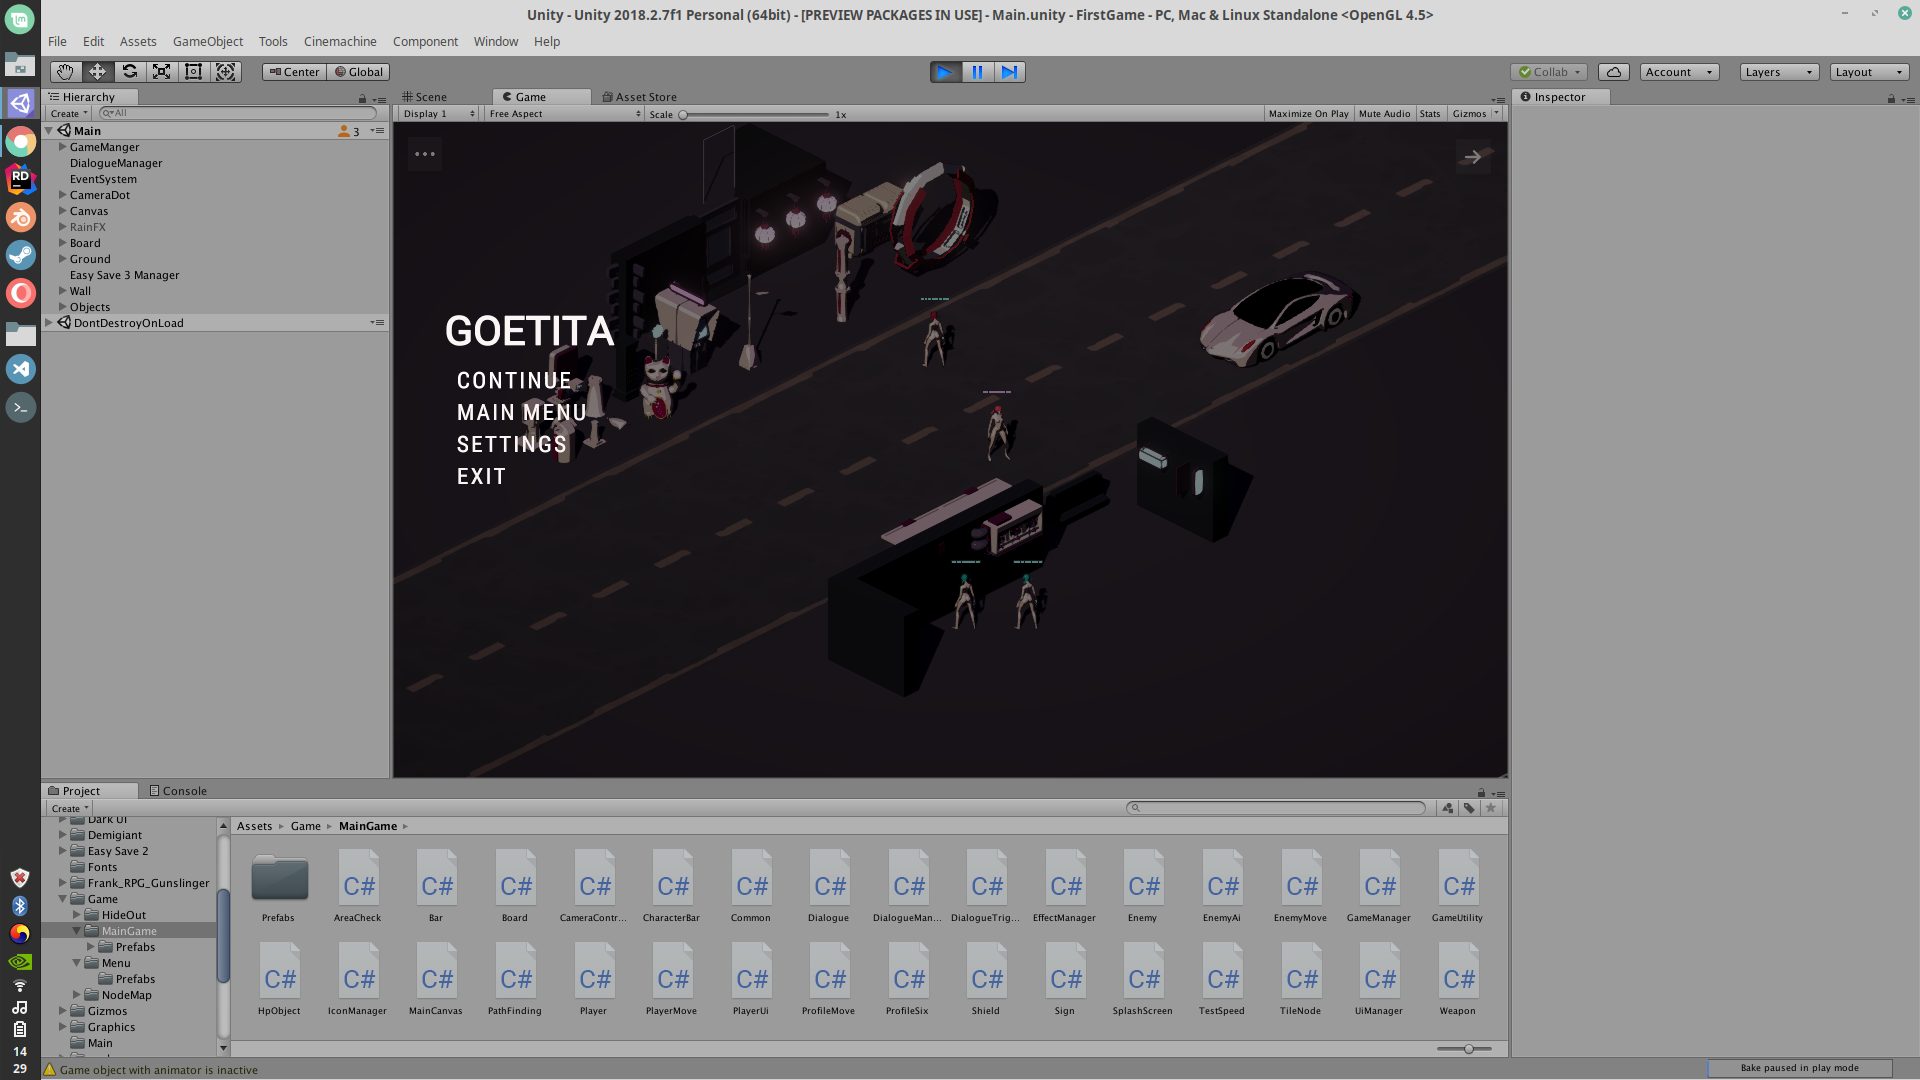Viewport: 1920px width, 1080px height.
Task: Click the favorites star icon
Action: 1491,808
